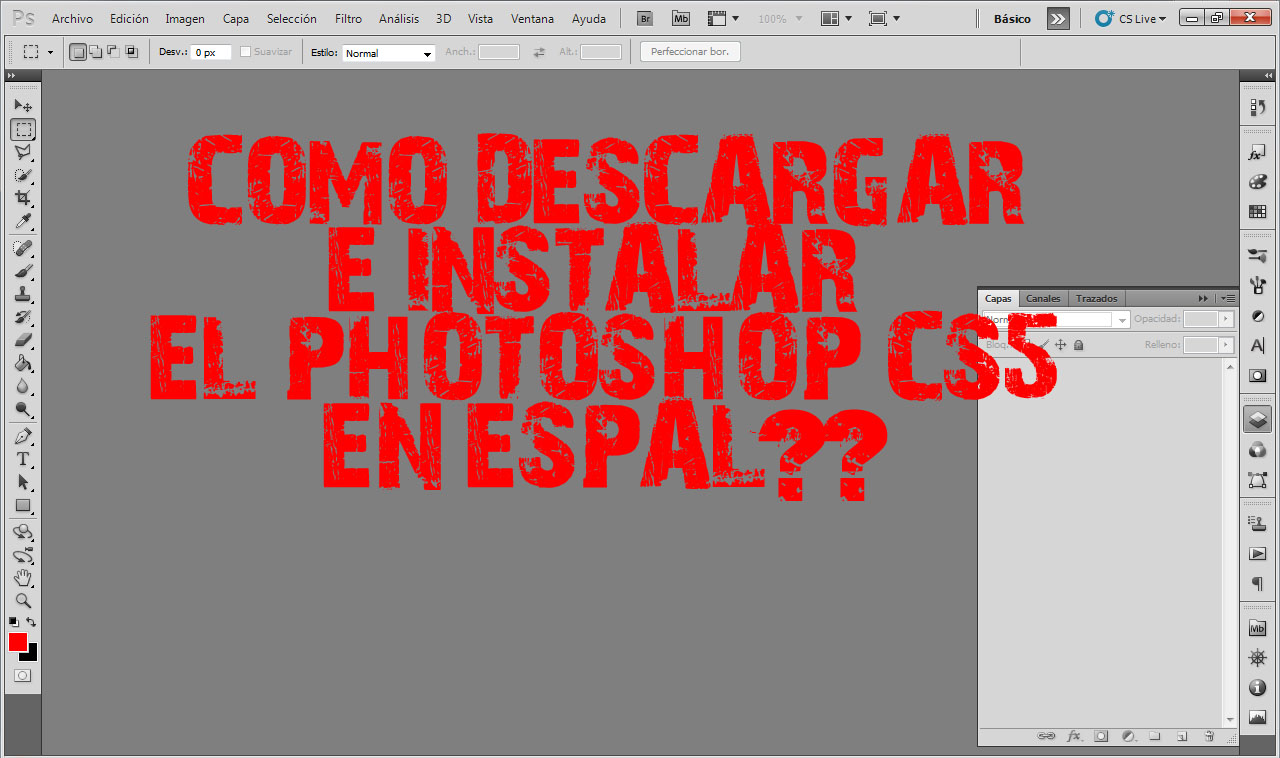Screen dimensions: 1280x758
Task: Open the Filtro menu
Action: [x=348, y=19]
